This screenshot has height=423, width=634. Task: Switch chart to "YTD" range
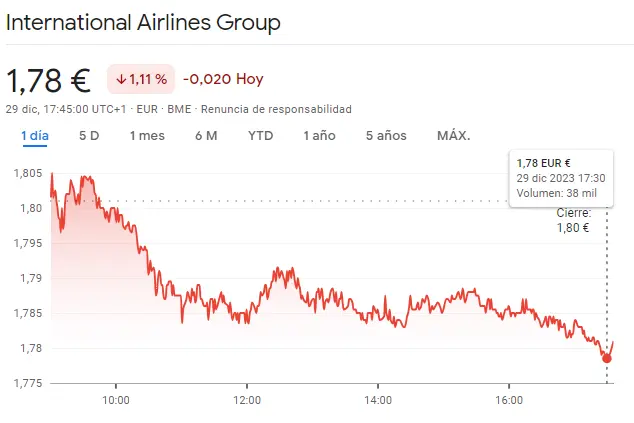tap(260, 136)
